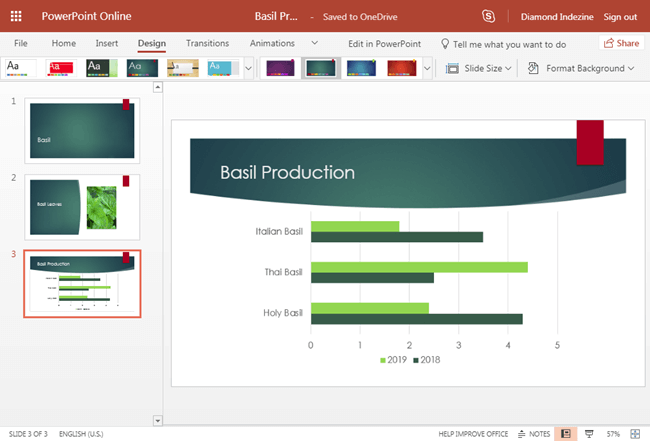The width and height of the screenshot is (650, 441).
Task: Open Format Background options
Action: point(581,68)
